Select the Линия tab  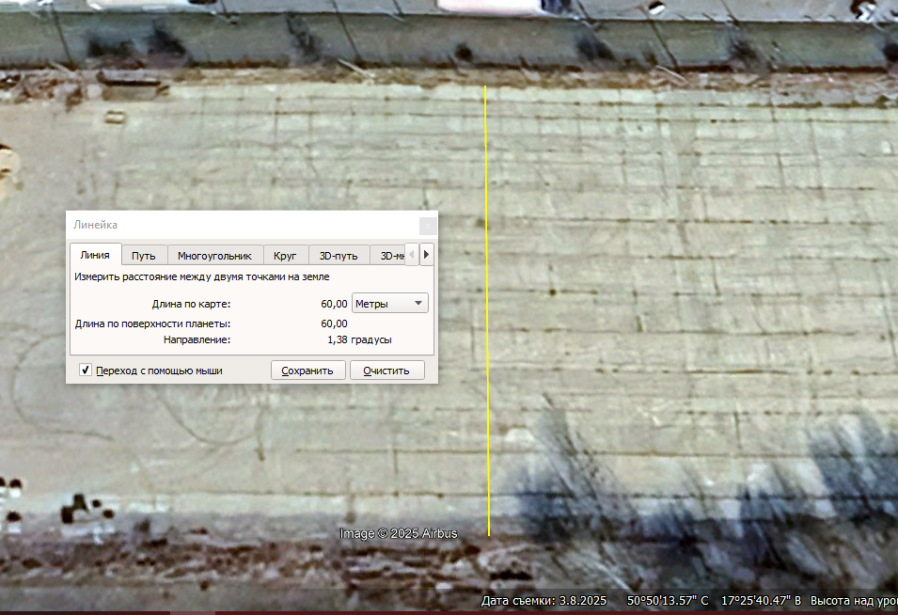coord(95,255)
